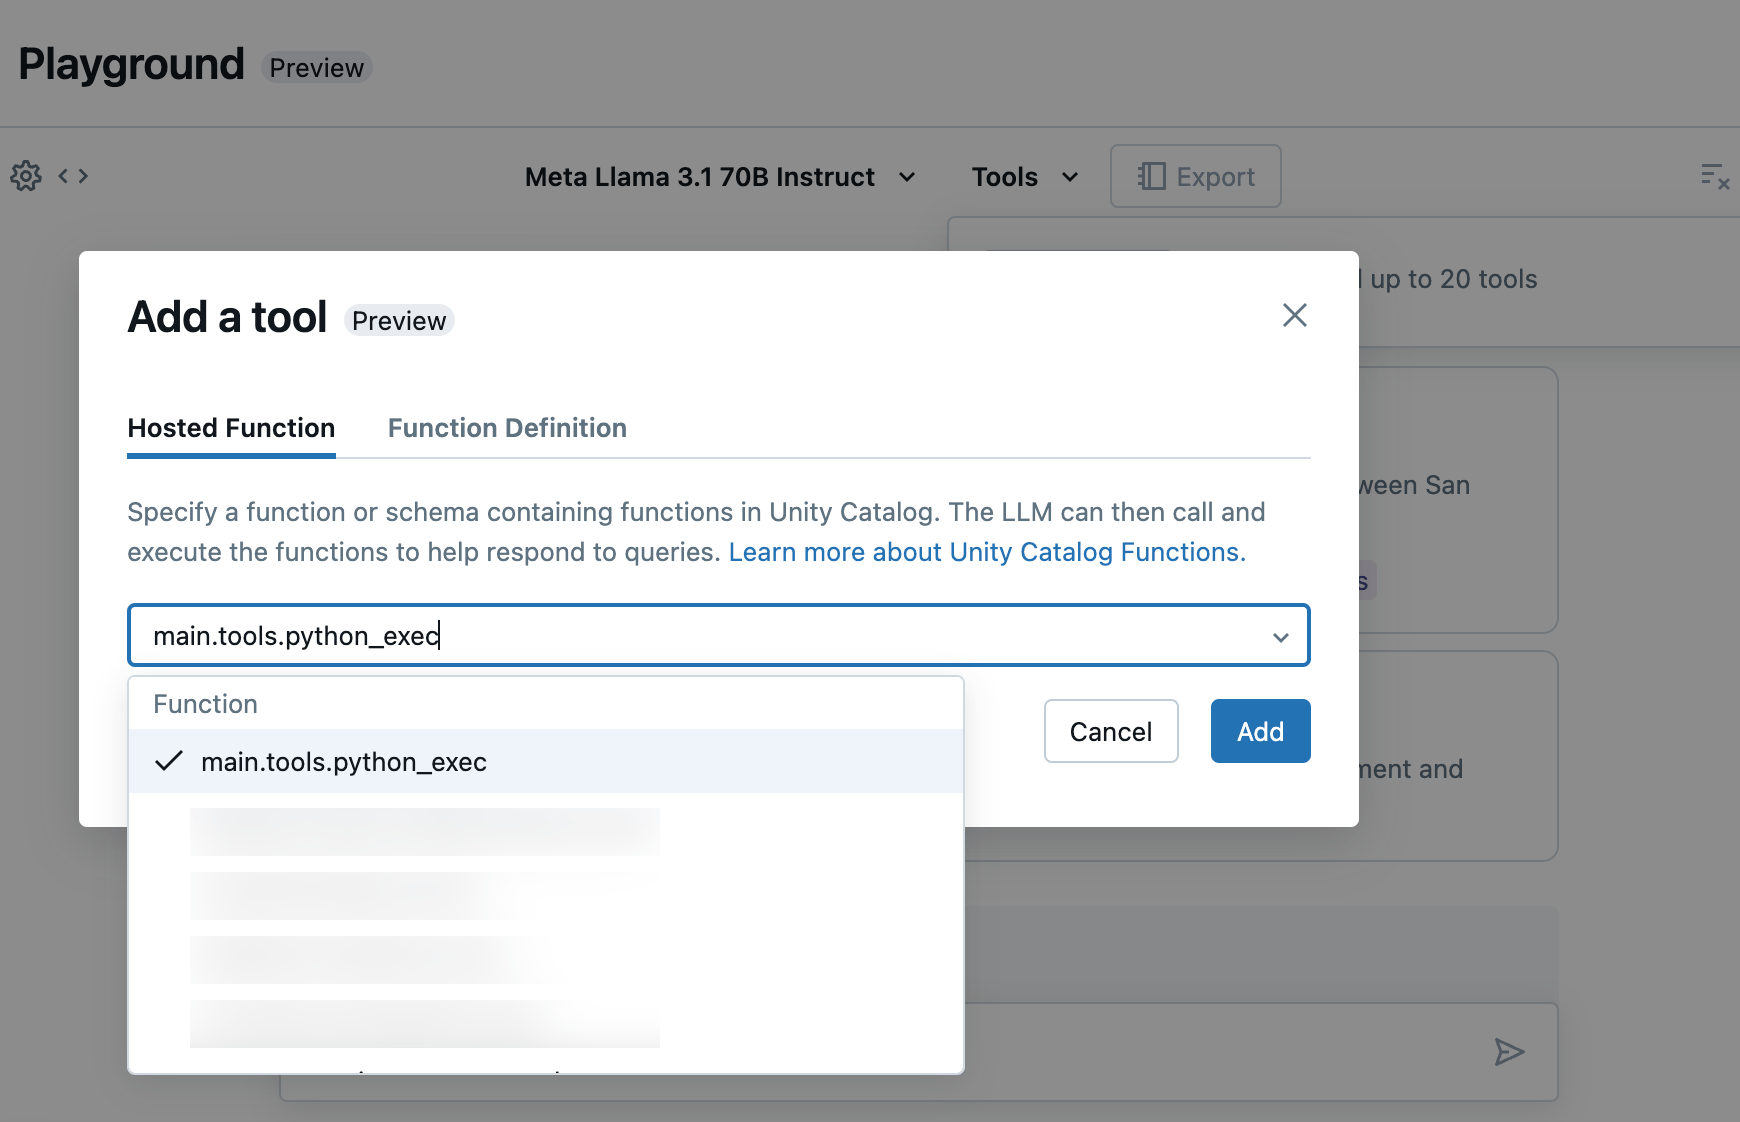Click the Preview badge next to Add a tool
The height and width of the screenshot is (1122, 1740).
(x=399, y=320)
